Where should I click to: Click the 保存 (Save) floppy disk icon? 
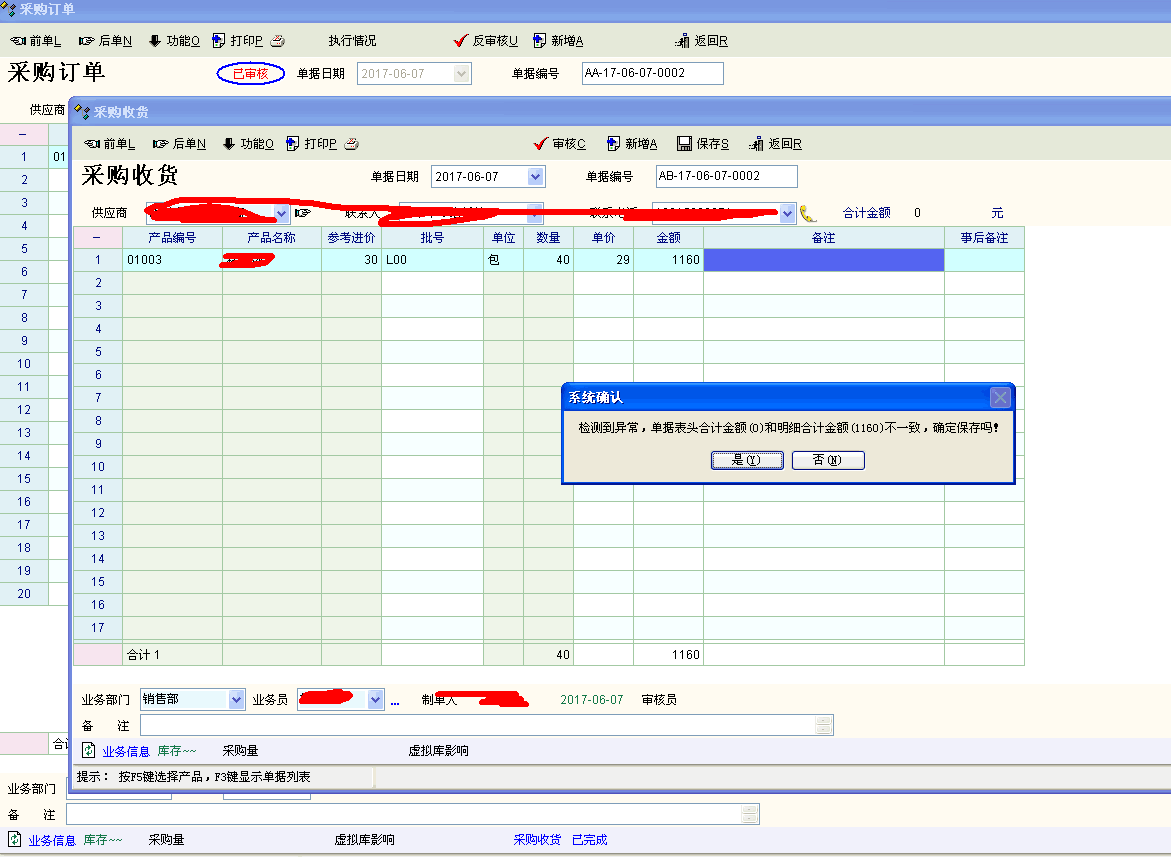[x=684, y=143]
